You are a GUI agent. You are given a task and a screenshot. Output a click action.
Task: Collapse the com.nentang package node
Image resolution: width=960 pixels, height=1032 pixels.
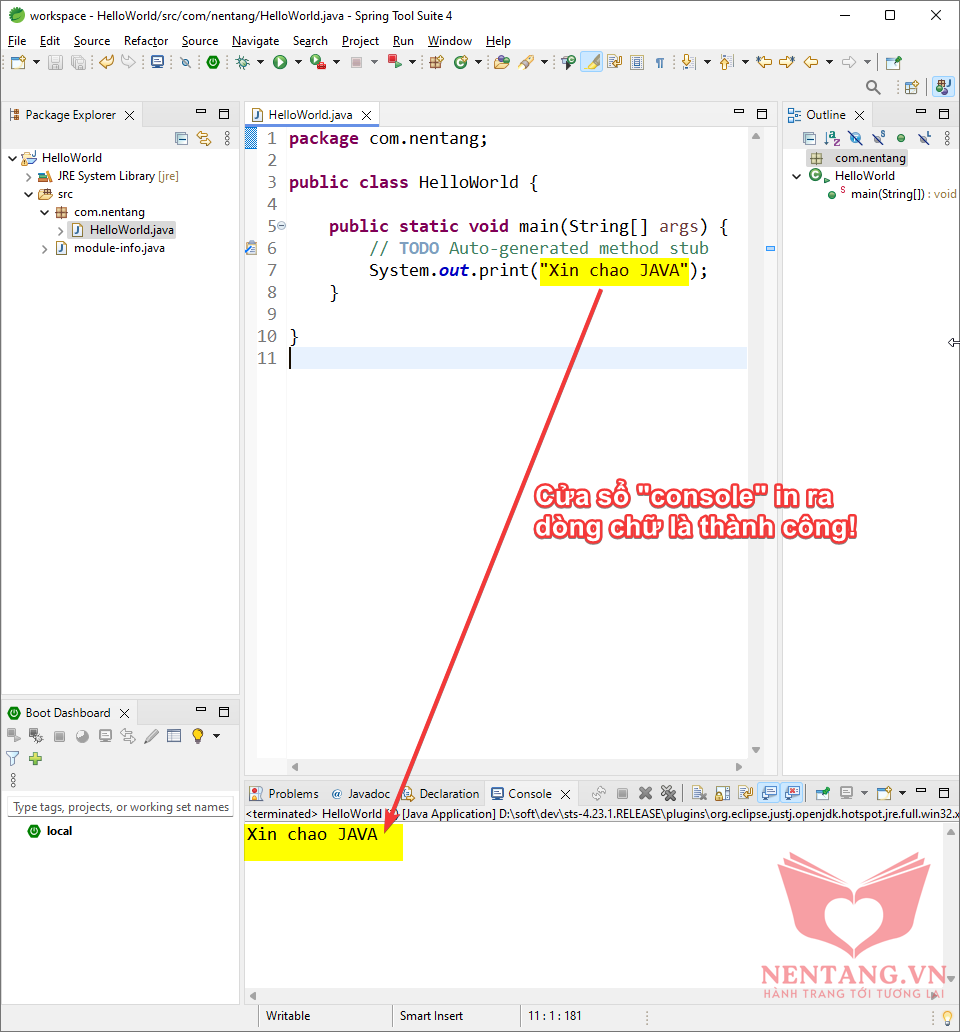tap(45, 212)
